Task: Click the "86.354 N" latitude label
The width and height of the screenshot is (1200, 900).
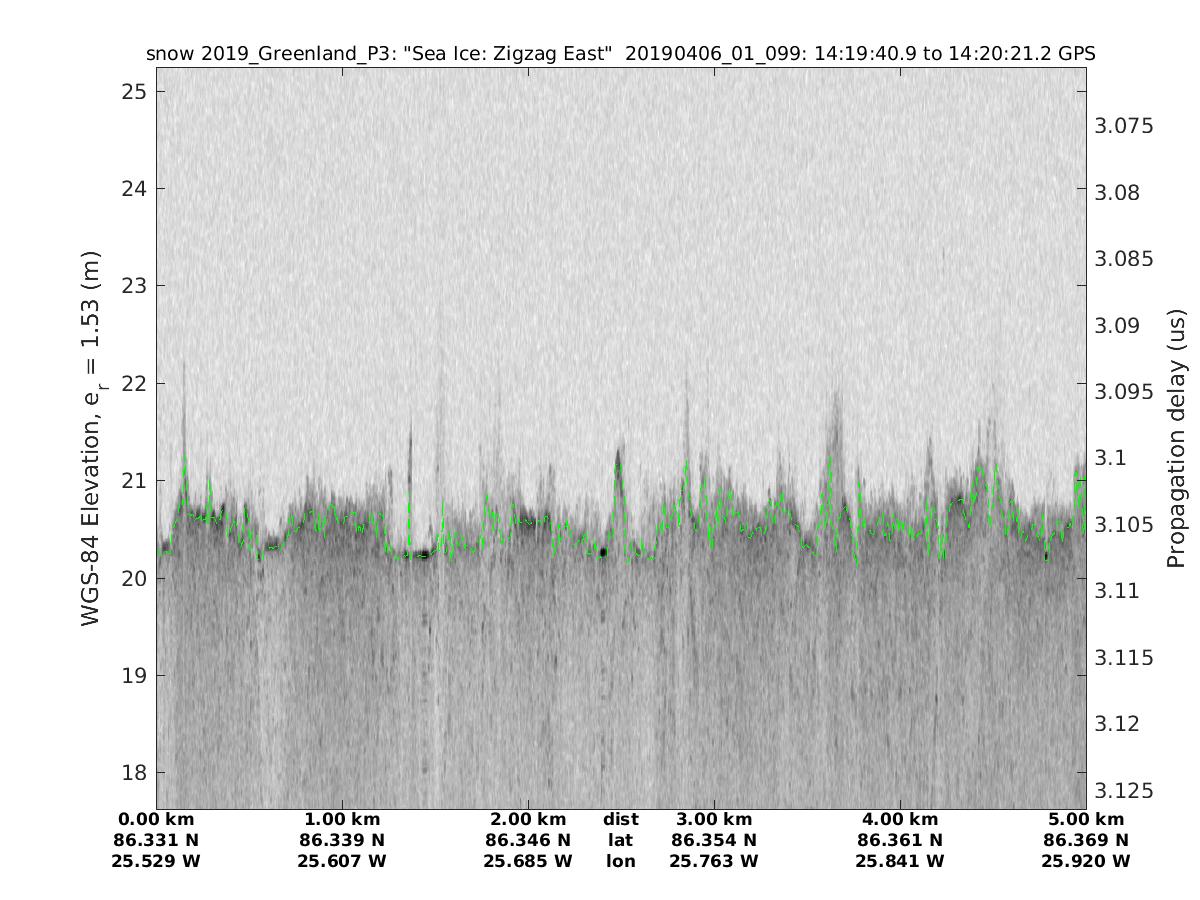Action: click(x=714, y=840)
